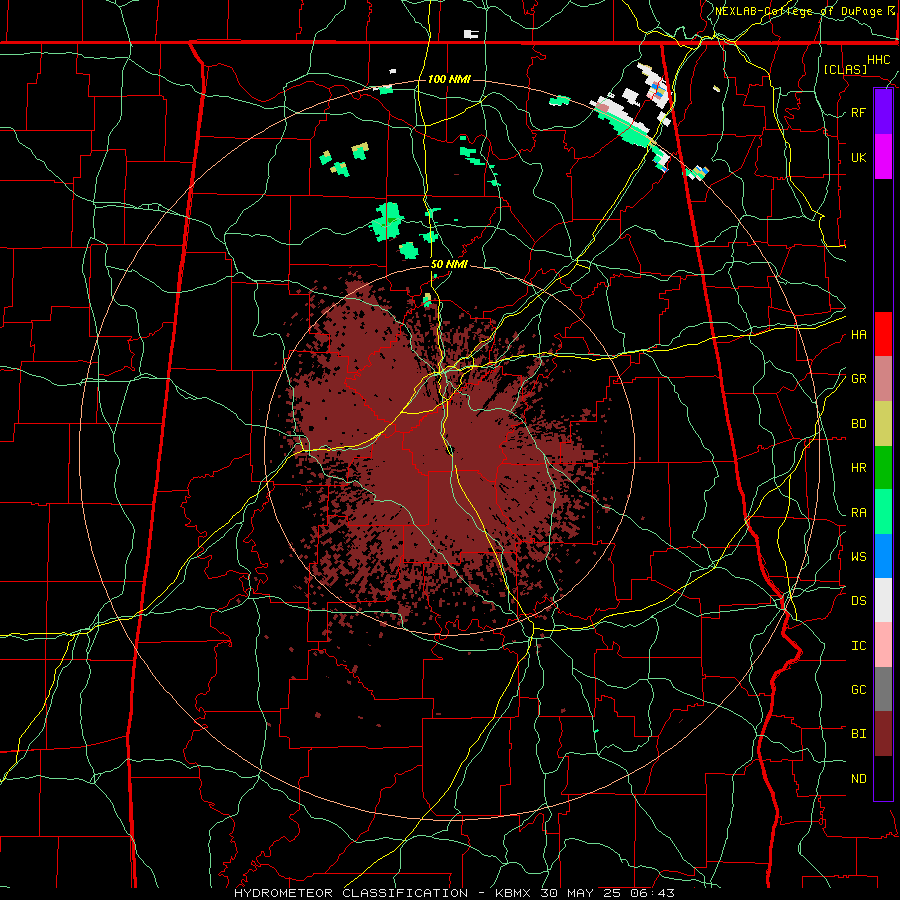
Task: Click the blue WS legend swatch
Action: click(883, 556)
